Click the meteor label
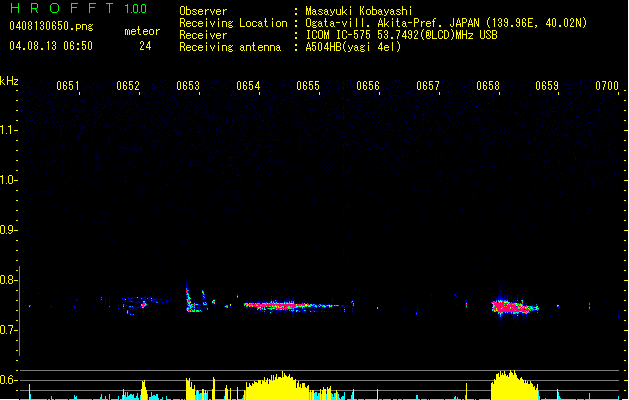The image size is (629, 400). click(142, 31)
